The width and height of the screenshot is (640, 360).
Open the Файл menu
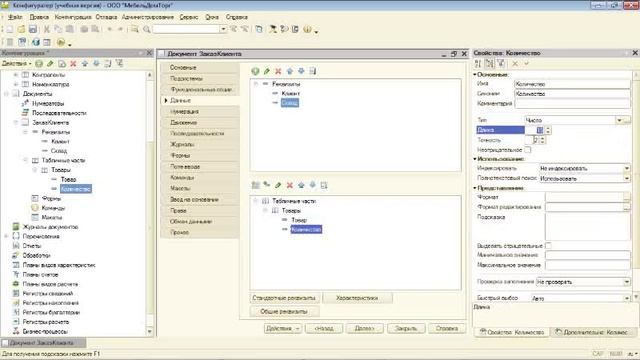(15, 17)
